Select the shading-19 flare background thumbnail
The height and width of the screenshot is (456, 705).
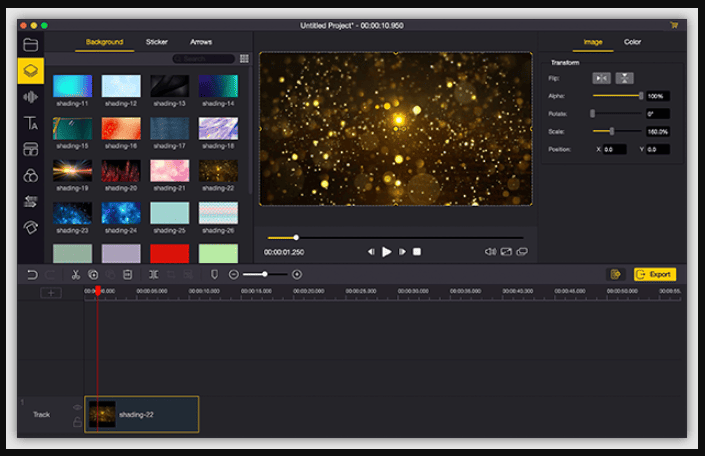click(72, 171)
